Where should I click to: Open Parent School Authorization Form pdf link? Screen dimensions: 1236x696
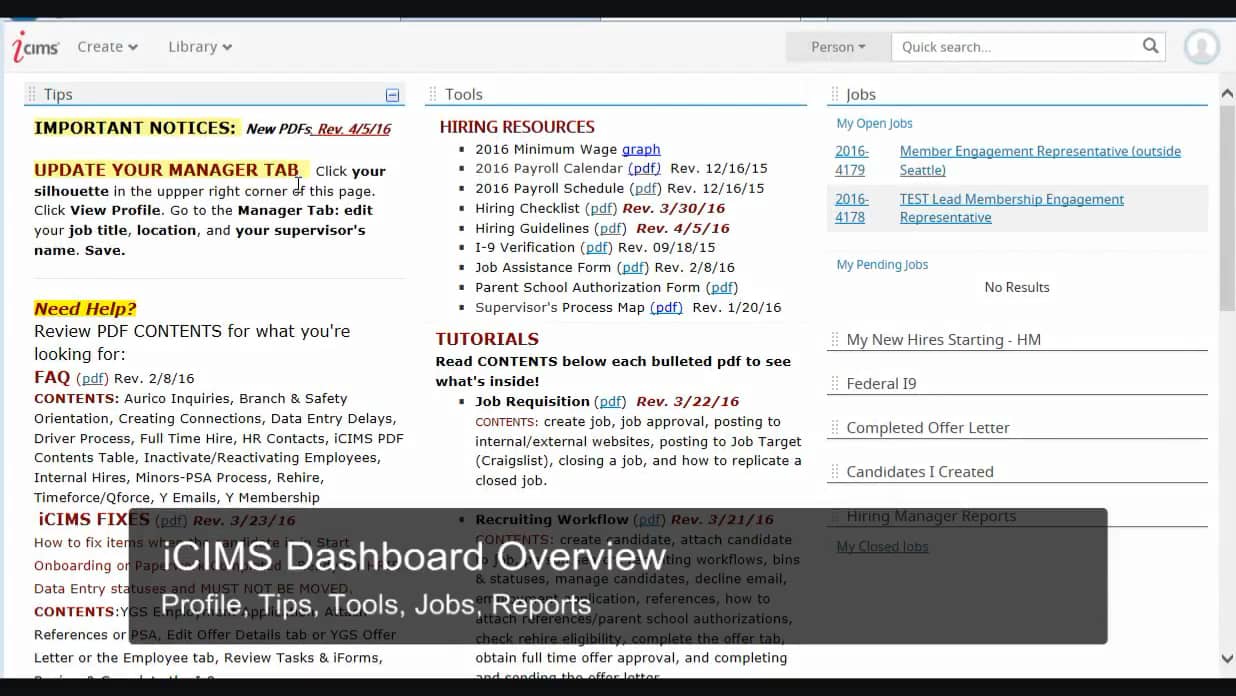[x=722, y=287]
